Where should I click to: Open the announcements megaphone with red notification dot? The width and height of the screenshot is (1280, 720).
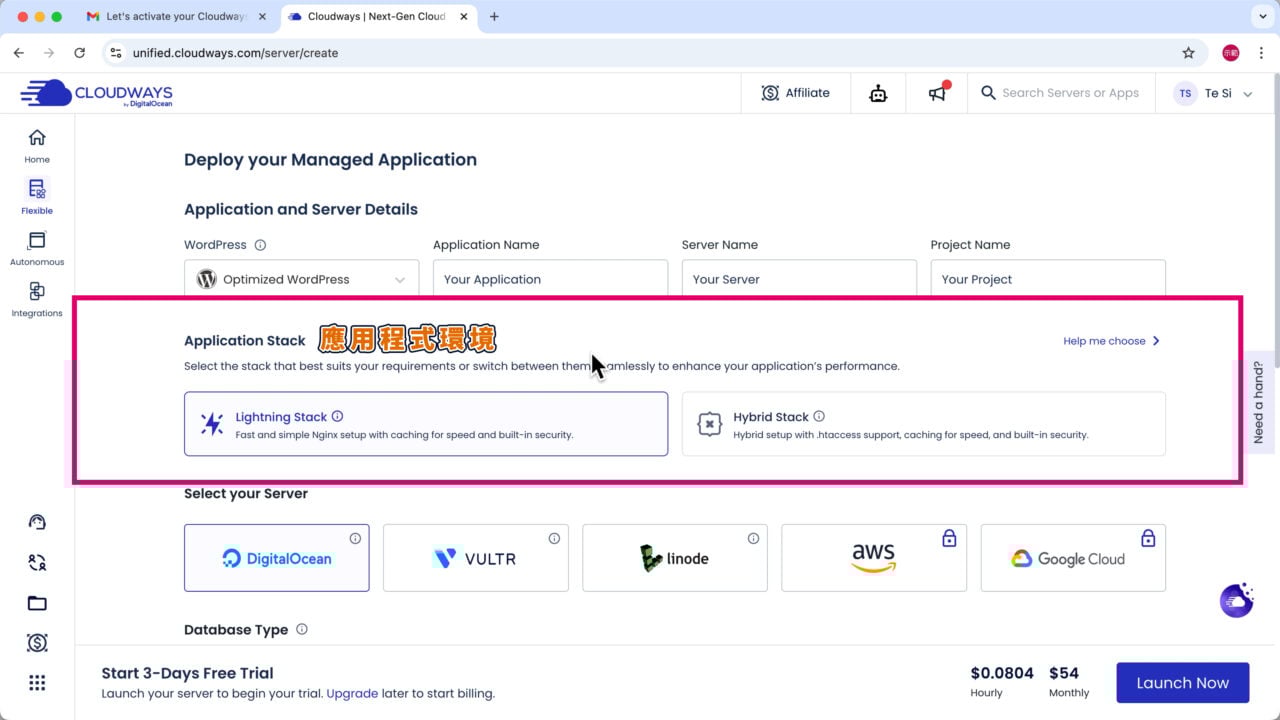(936, 92)
